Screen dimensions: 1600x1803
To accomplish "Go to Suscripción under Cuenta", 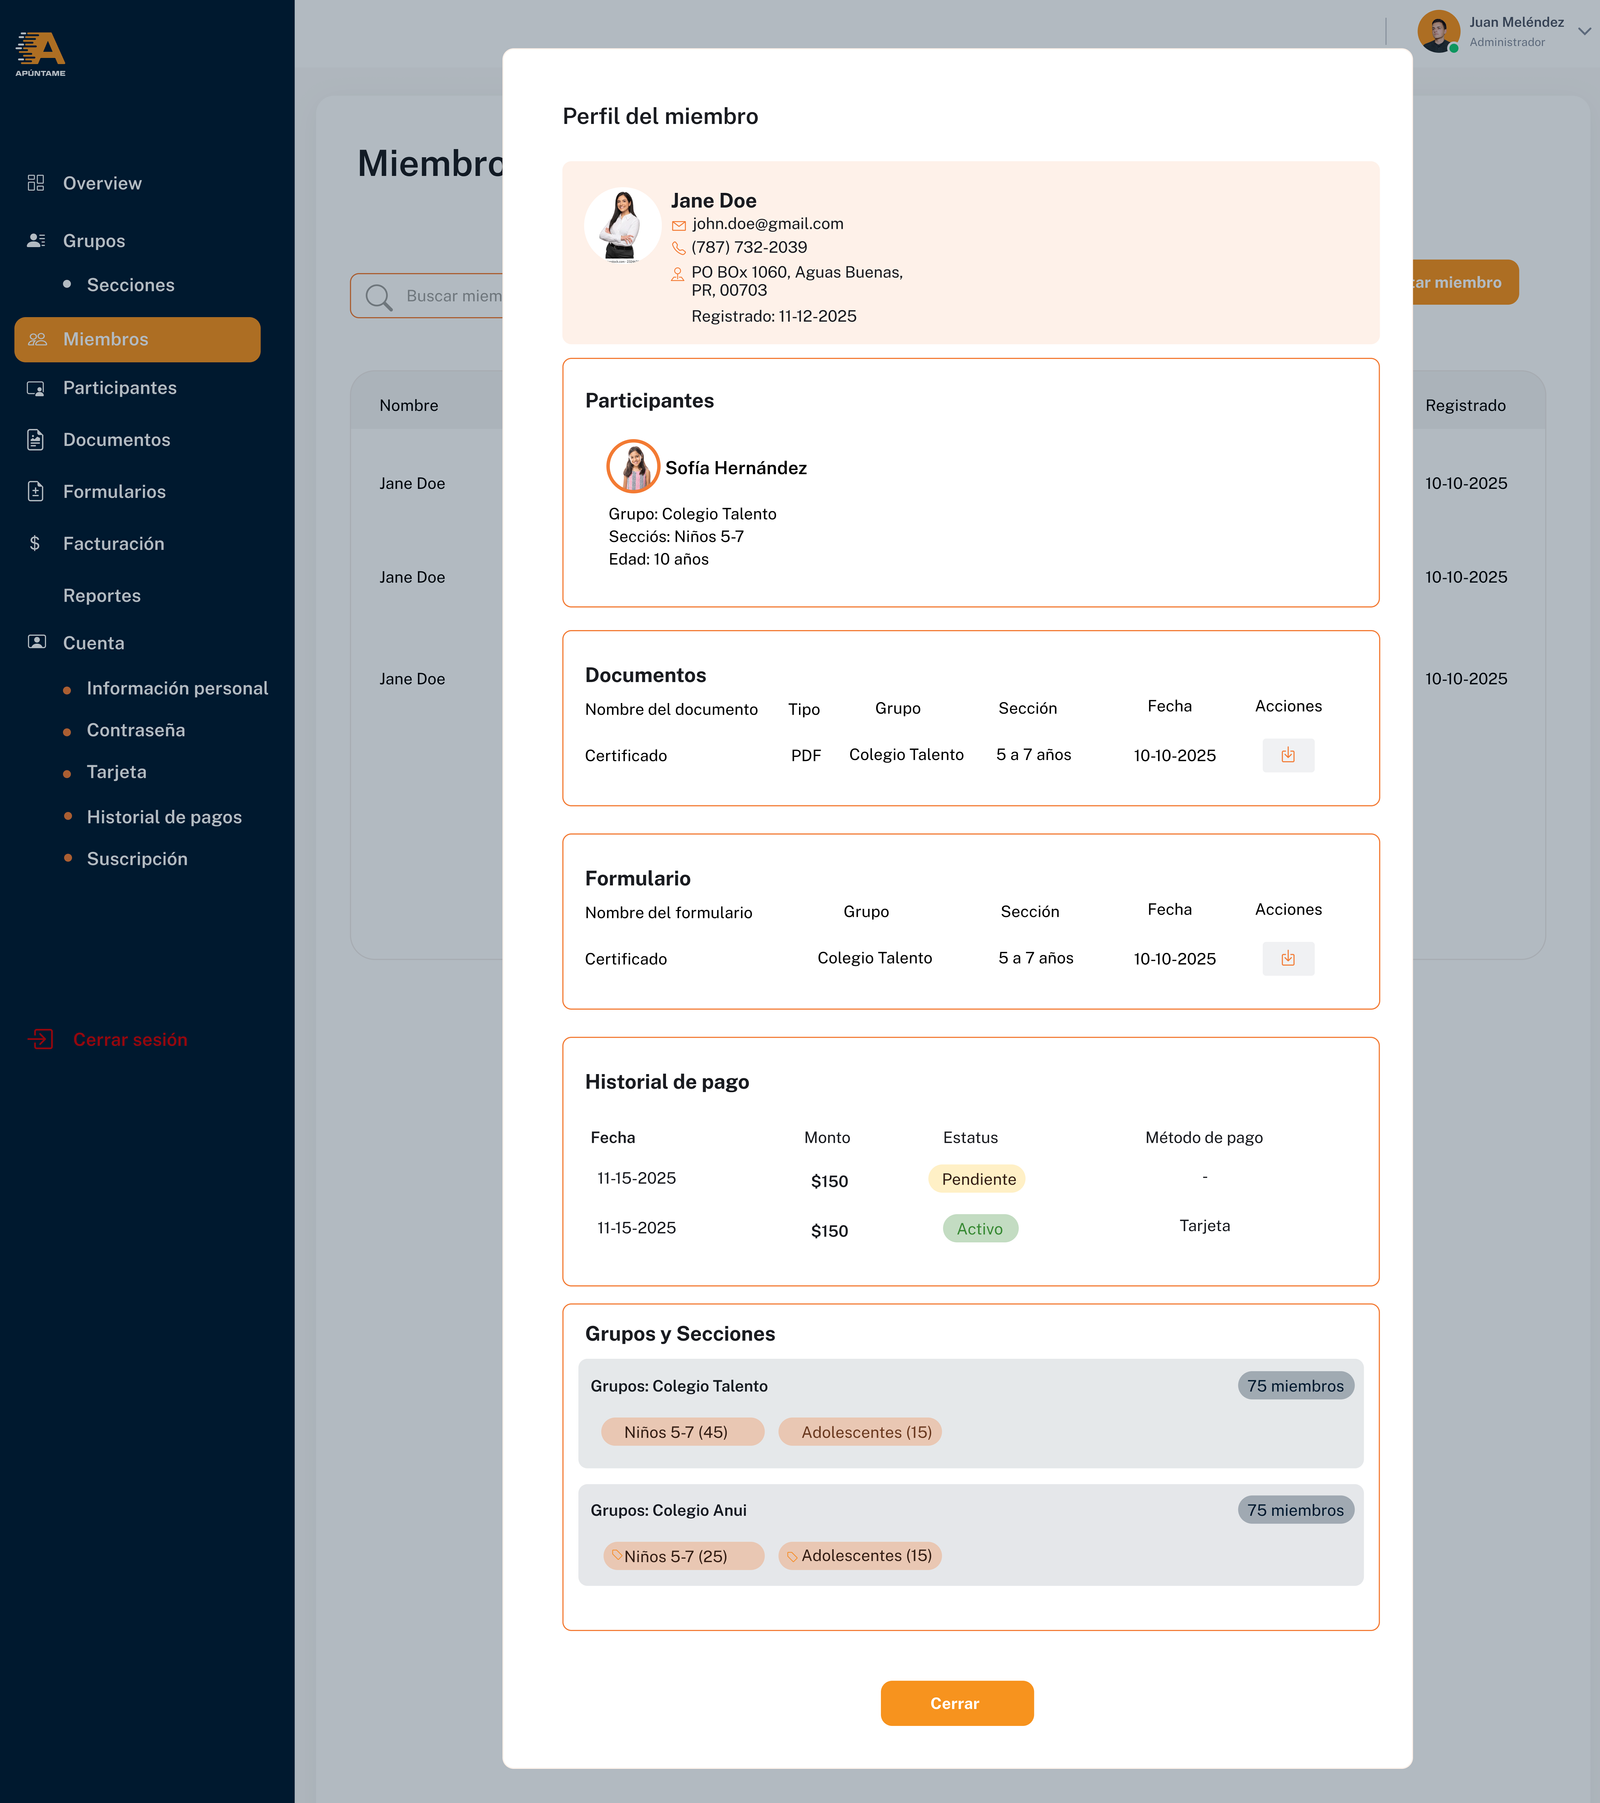I will (x=137, y=859).
